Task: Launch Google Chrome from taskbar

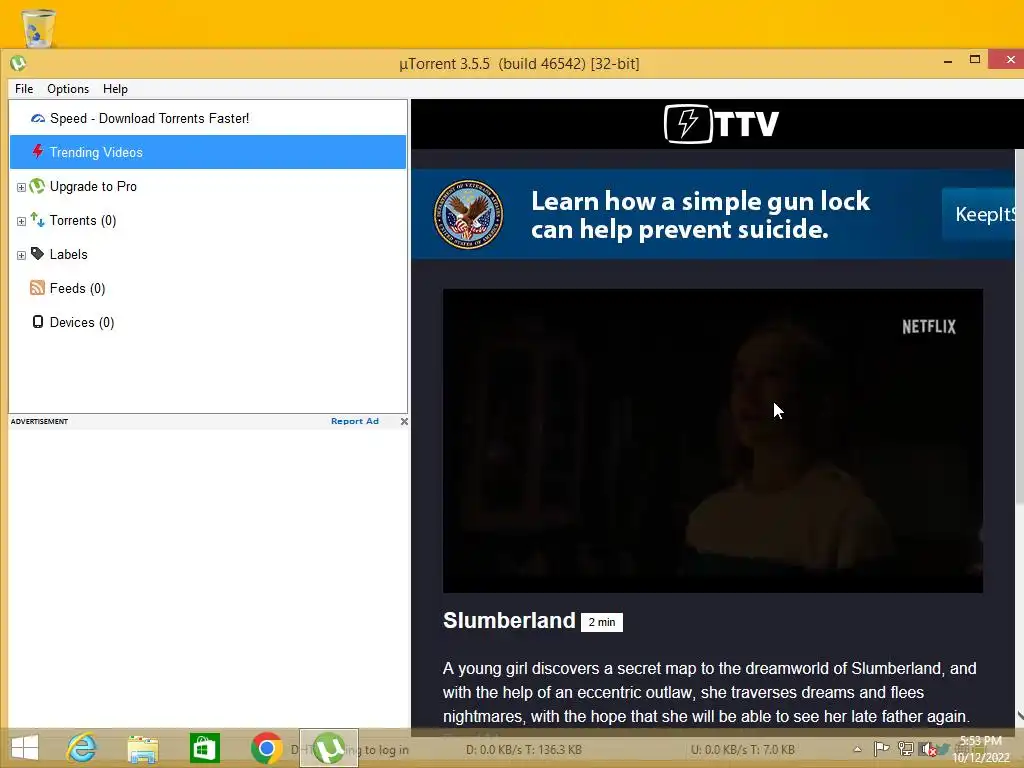Action: coord(266,748)
